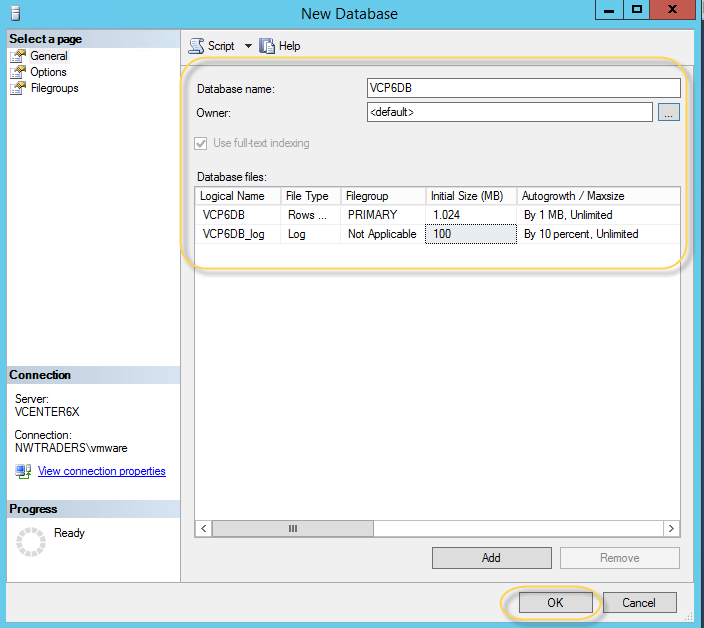The image size is (704, 628).
Task: Open the Help icon in toolbar
Action: click(267, 46)
